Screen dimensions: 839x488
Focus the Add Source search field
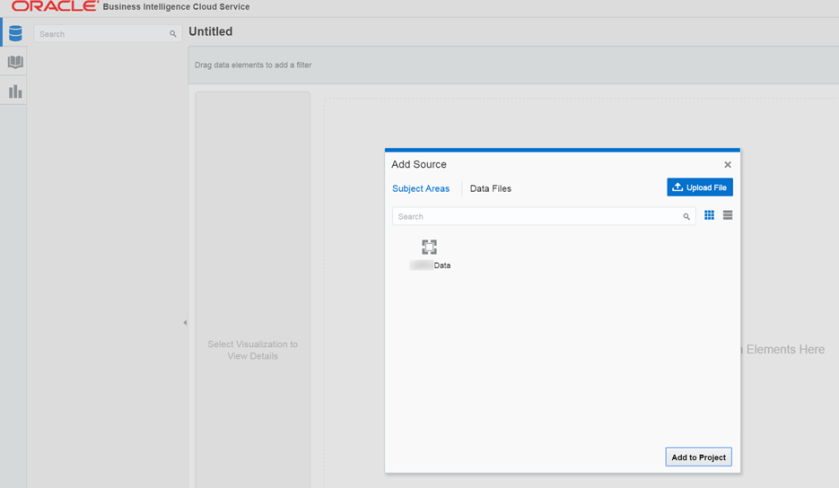click(x=535, y=216)
